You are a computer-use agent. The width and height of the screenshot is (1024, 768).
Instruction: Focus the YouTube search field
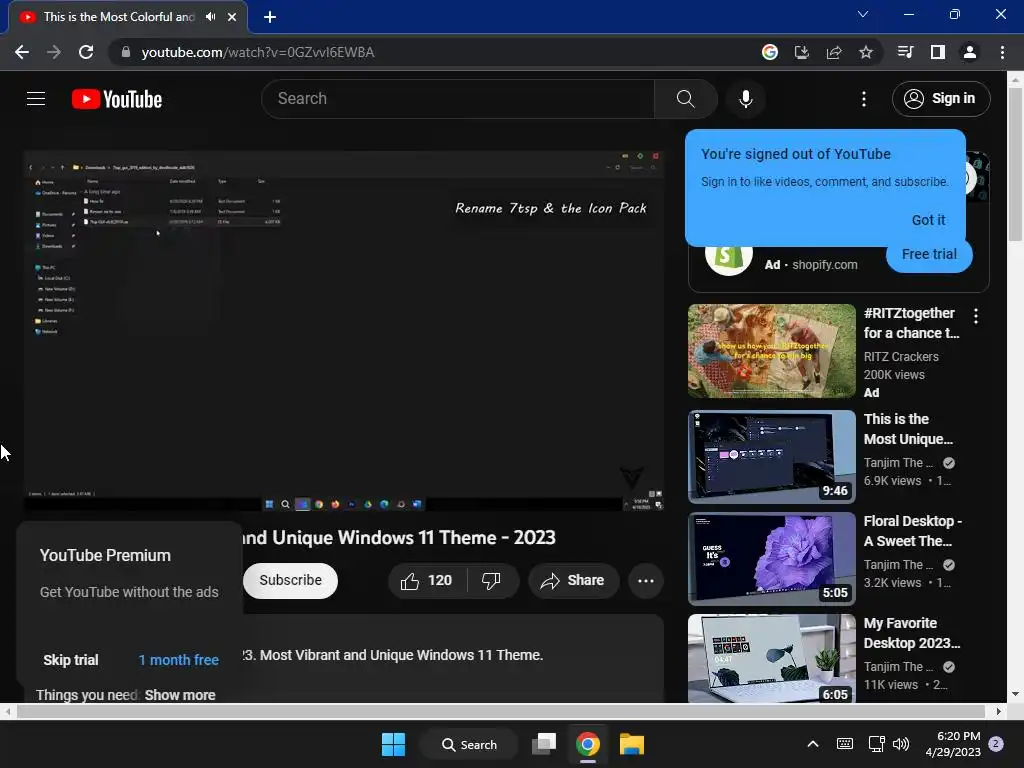pos(457,99)
